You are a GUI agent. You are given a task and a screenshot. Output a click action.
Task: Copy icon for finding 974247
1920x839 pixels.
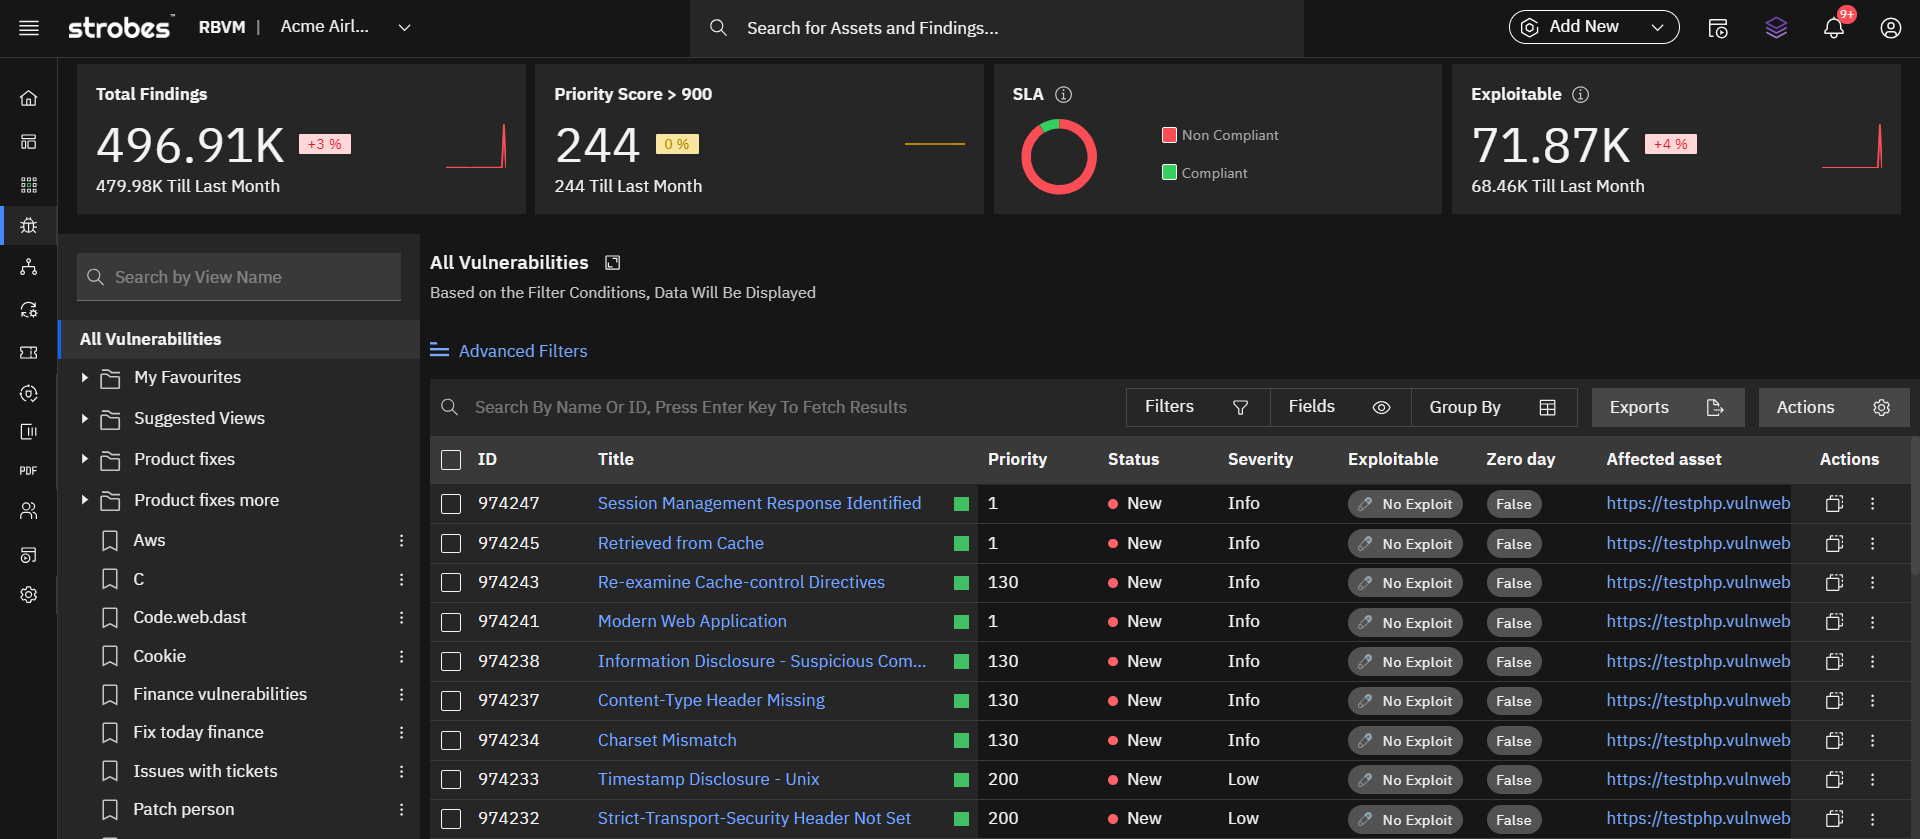(1834, 504)
